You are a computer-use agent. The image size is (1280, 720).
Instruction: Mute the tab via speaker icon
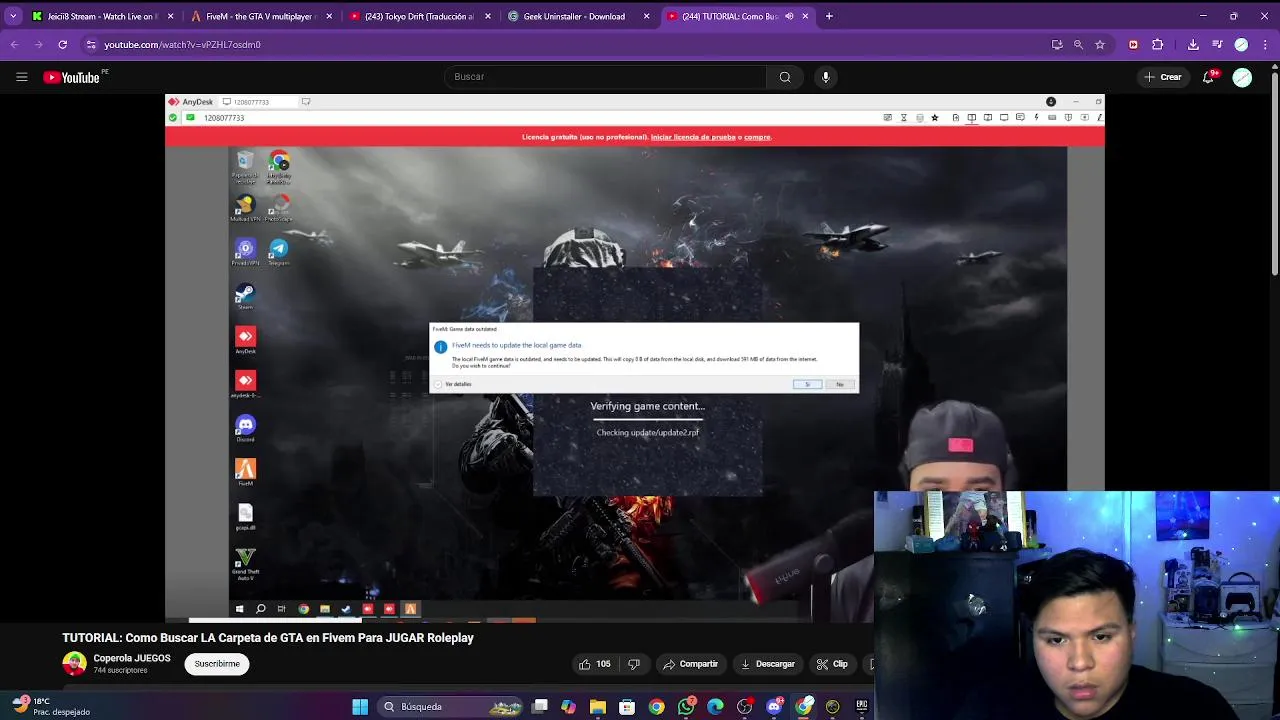(x=789, y=16)
